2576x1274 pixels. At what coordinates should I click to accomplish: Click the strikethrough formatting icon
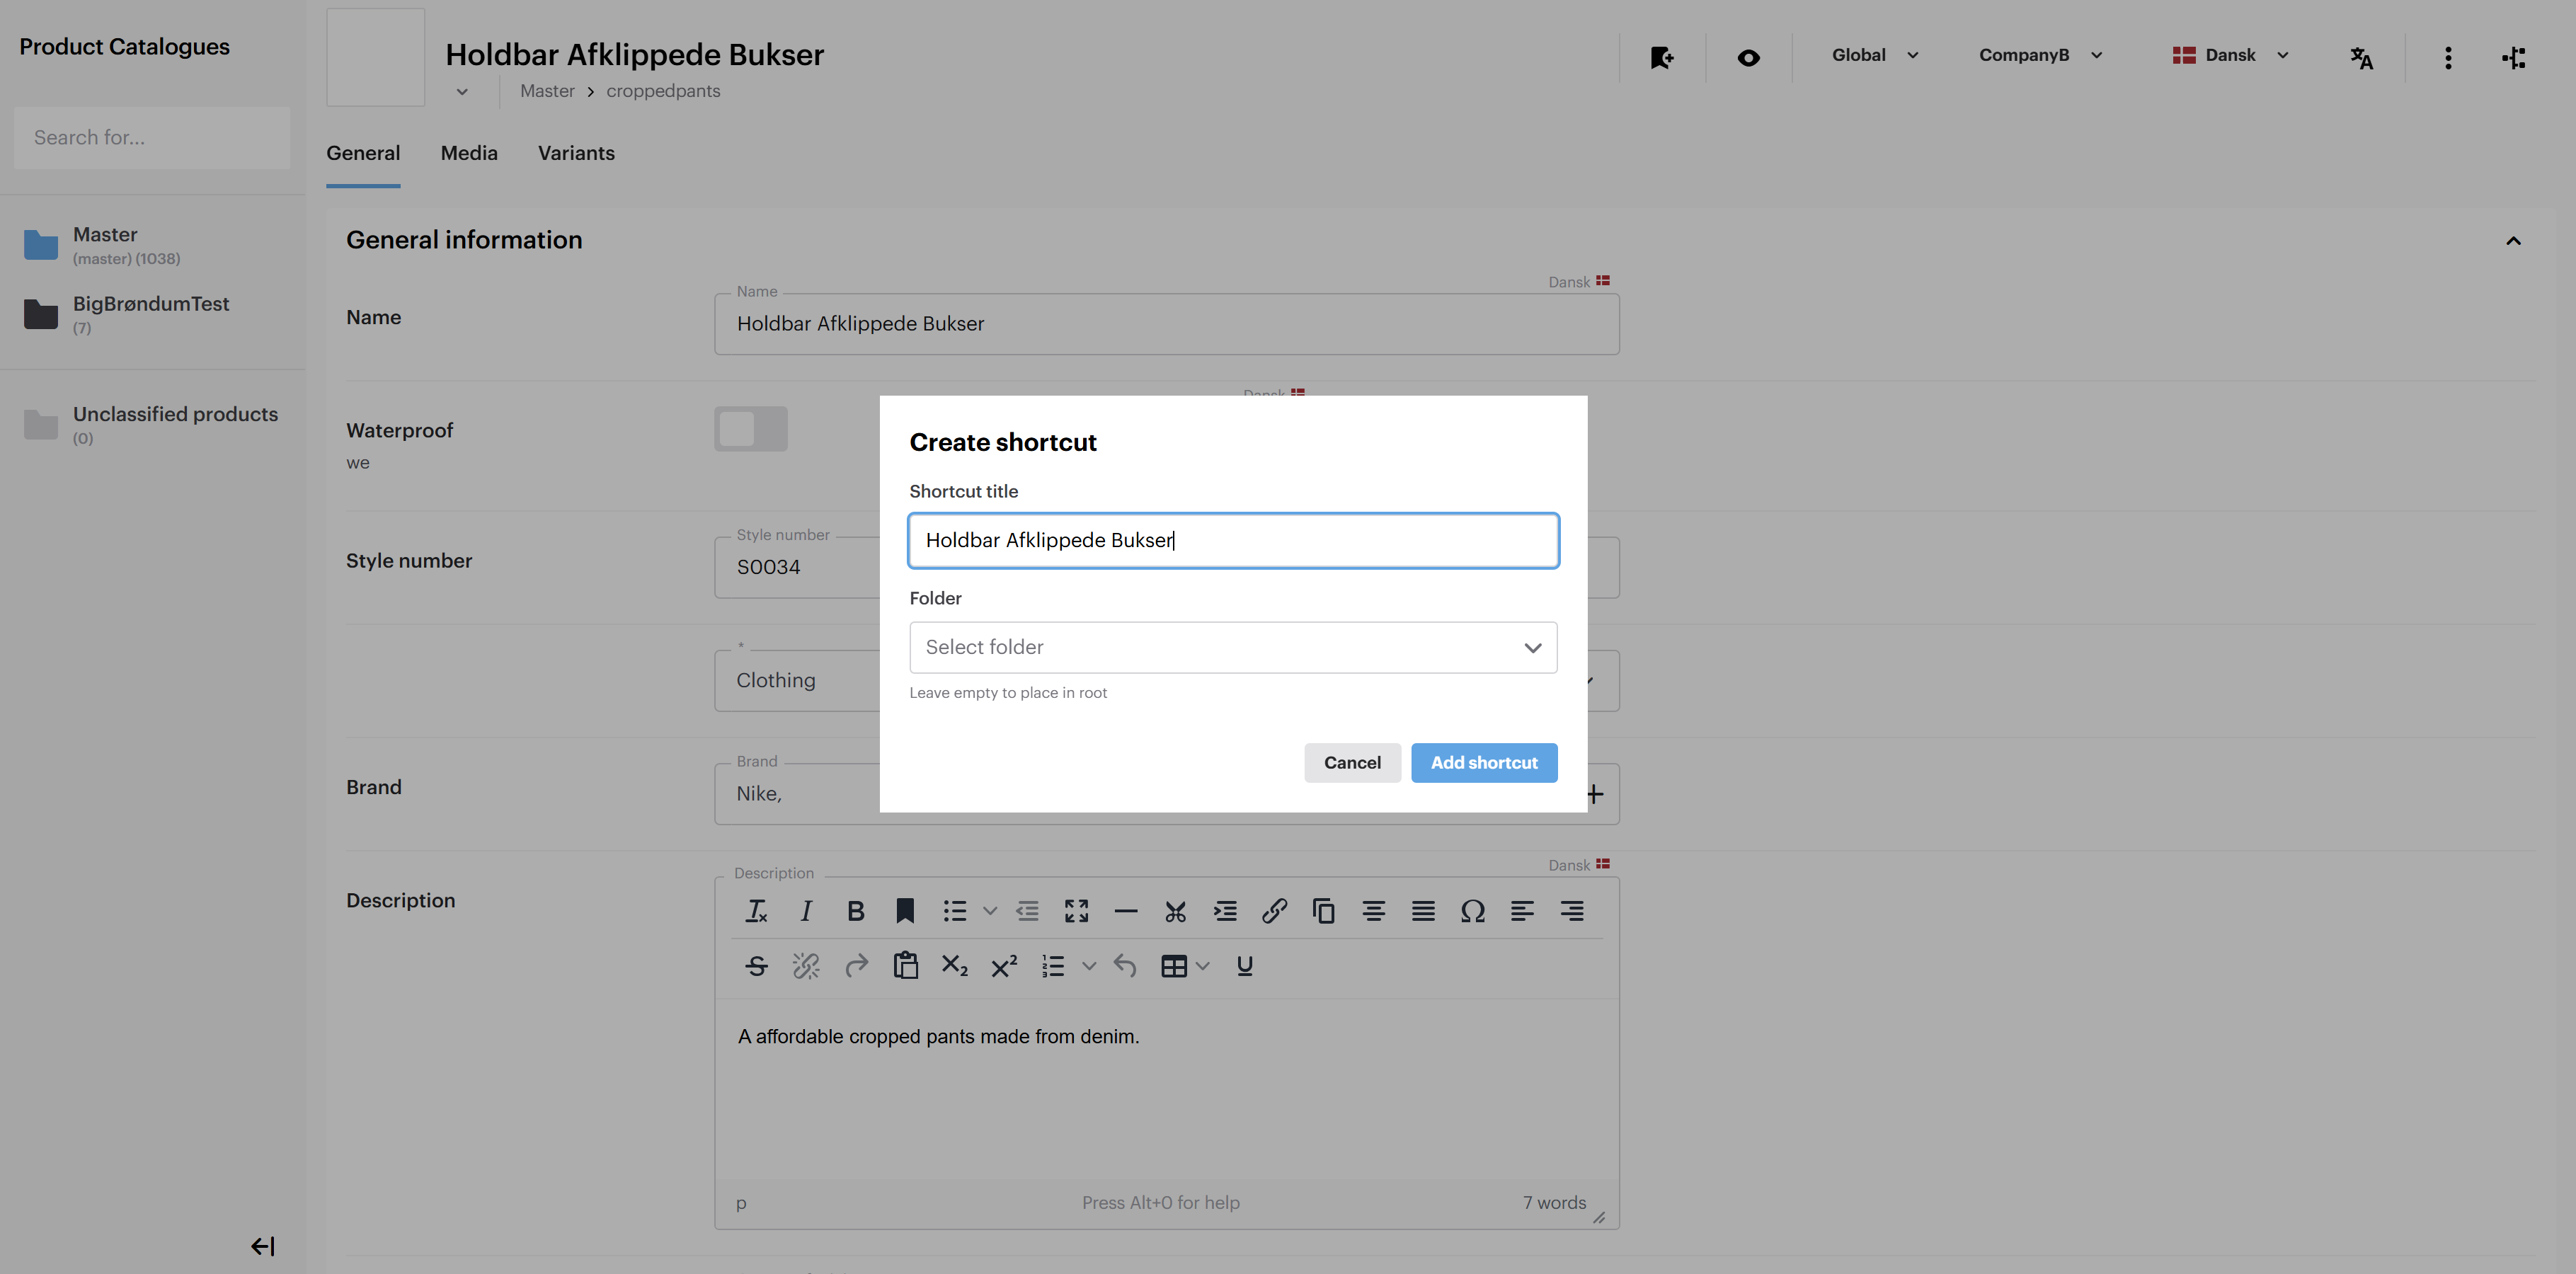pyautogui.click(x=757, y=966)
